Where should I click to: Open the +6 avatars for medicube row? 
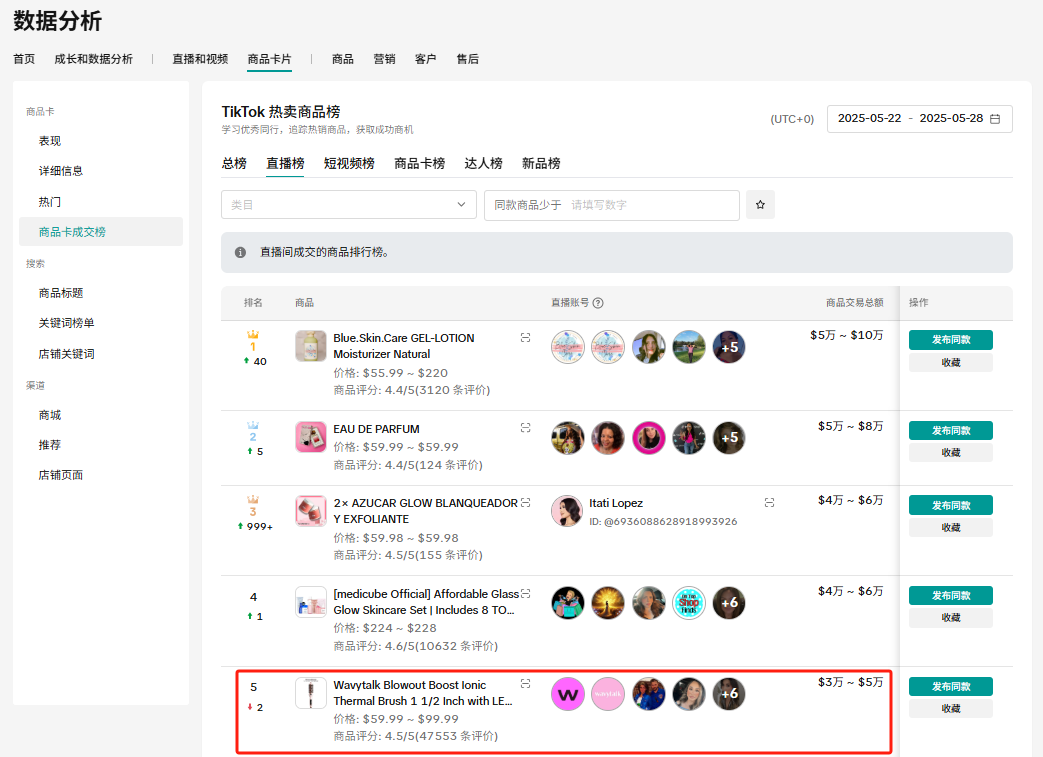(x=728, y=603)
